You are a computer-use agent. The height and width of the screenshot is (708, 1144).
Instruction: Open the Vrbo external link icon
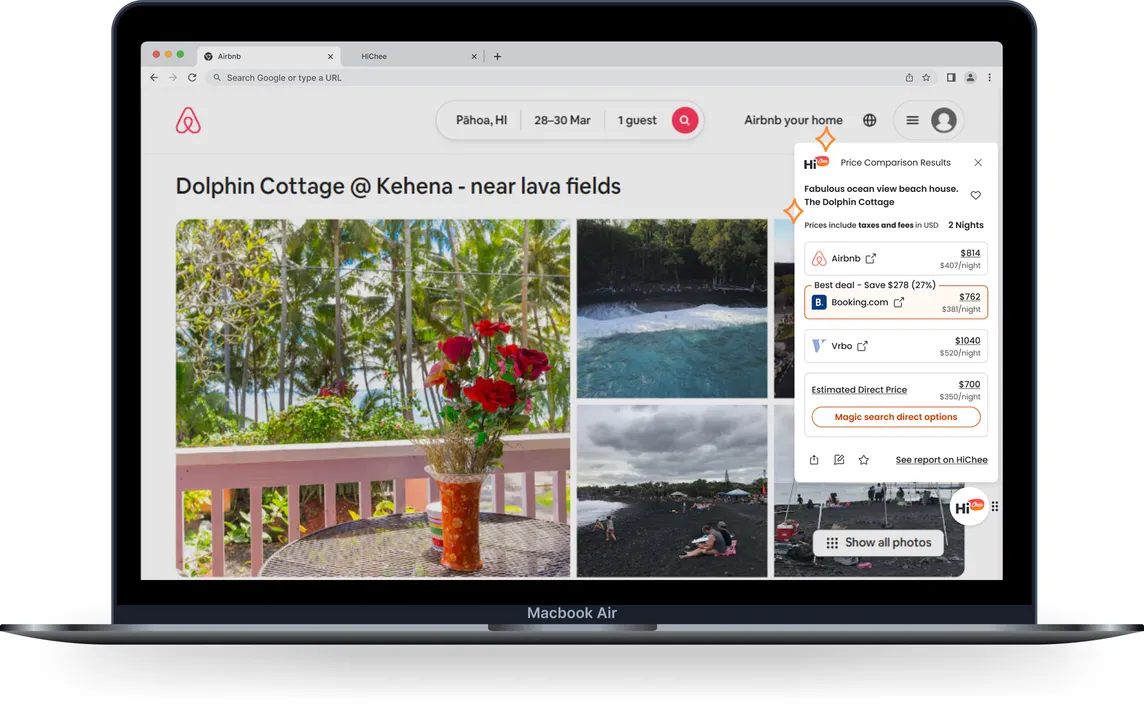pyautogui.click(x=862, y=346)
